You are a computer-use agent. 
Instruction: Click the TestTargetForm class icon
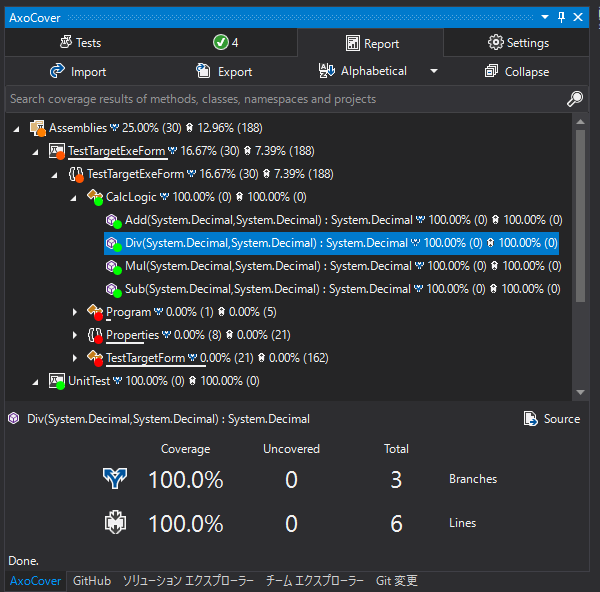(x=95, y=358)
